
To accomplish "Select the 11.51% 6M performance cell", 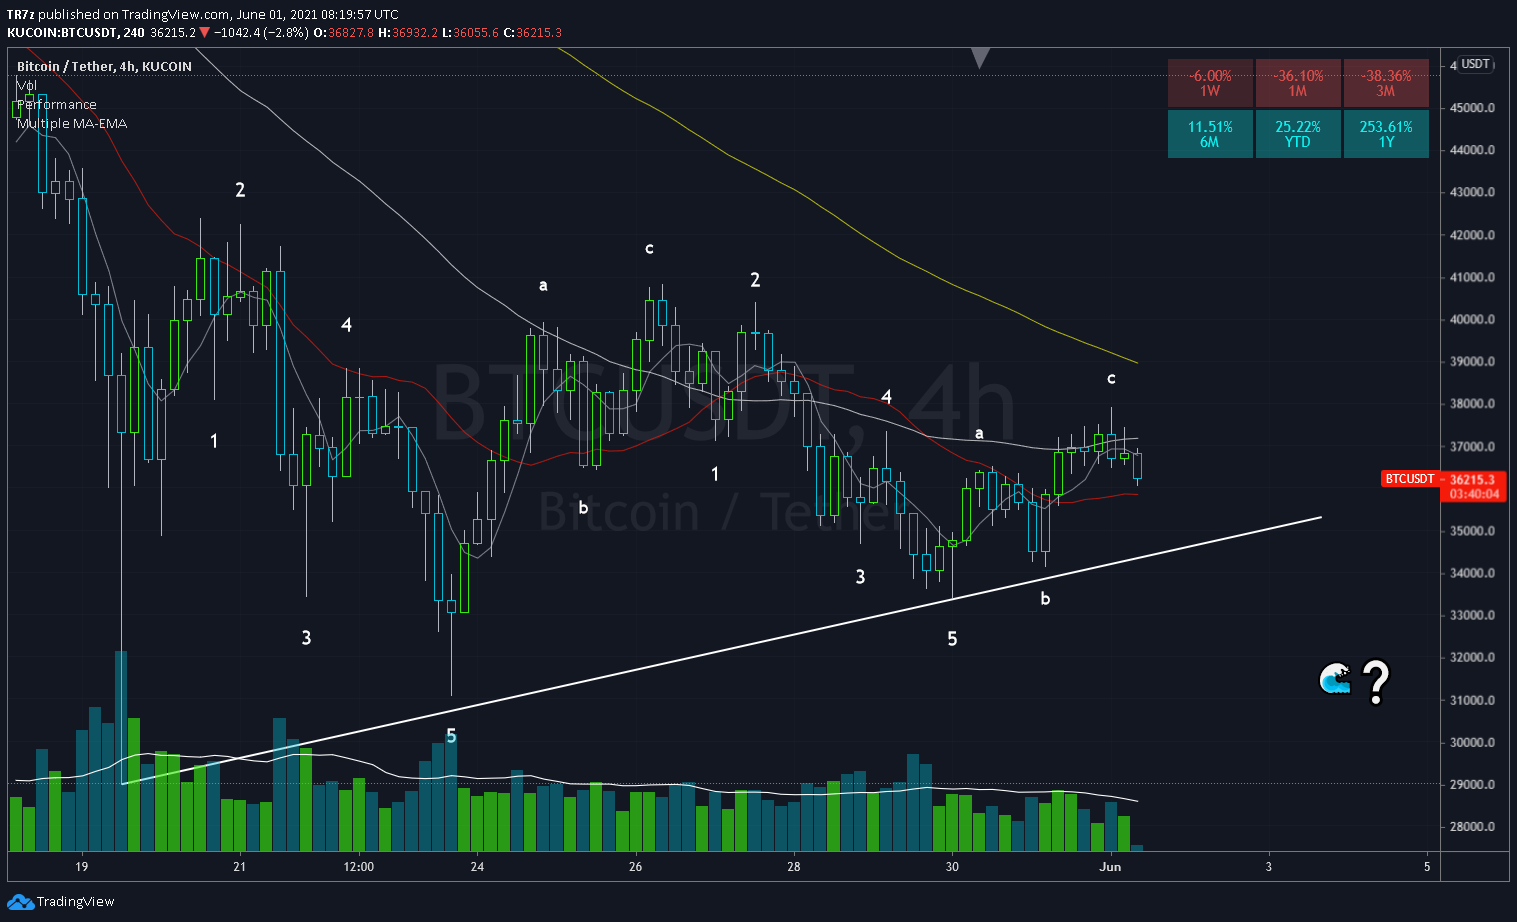I will tap(1210, 134).
